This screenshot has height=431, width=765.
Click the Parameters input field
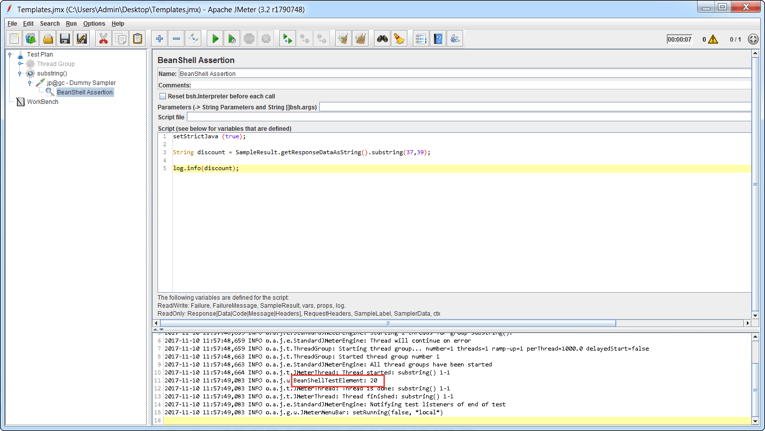pos(535,107)
